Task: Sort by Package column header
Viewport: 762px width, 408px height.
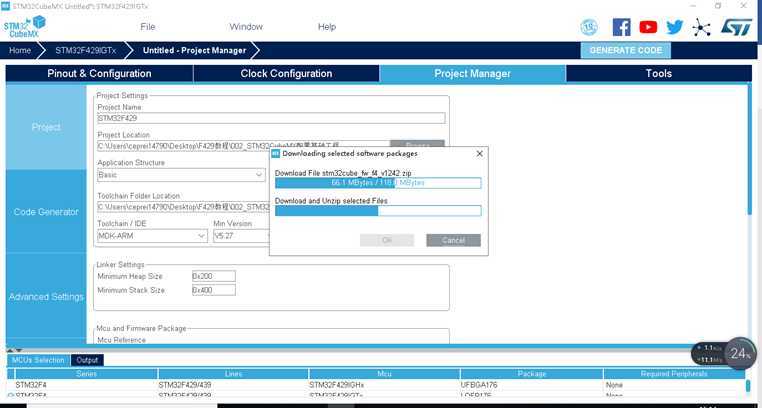Action: [532, 374]
